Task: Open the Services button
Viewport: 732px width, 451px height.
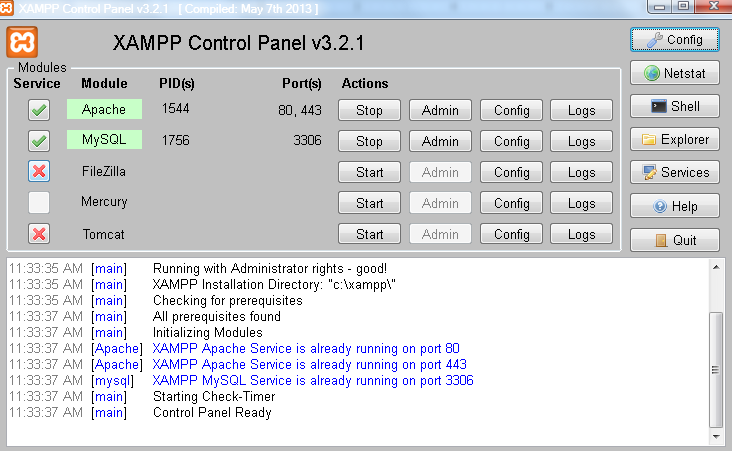Action: pos(675,173)
